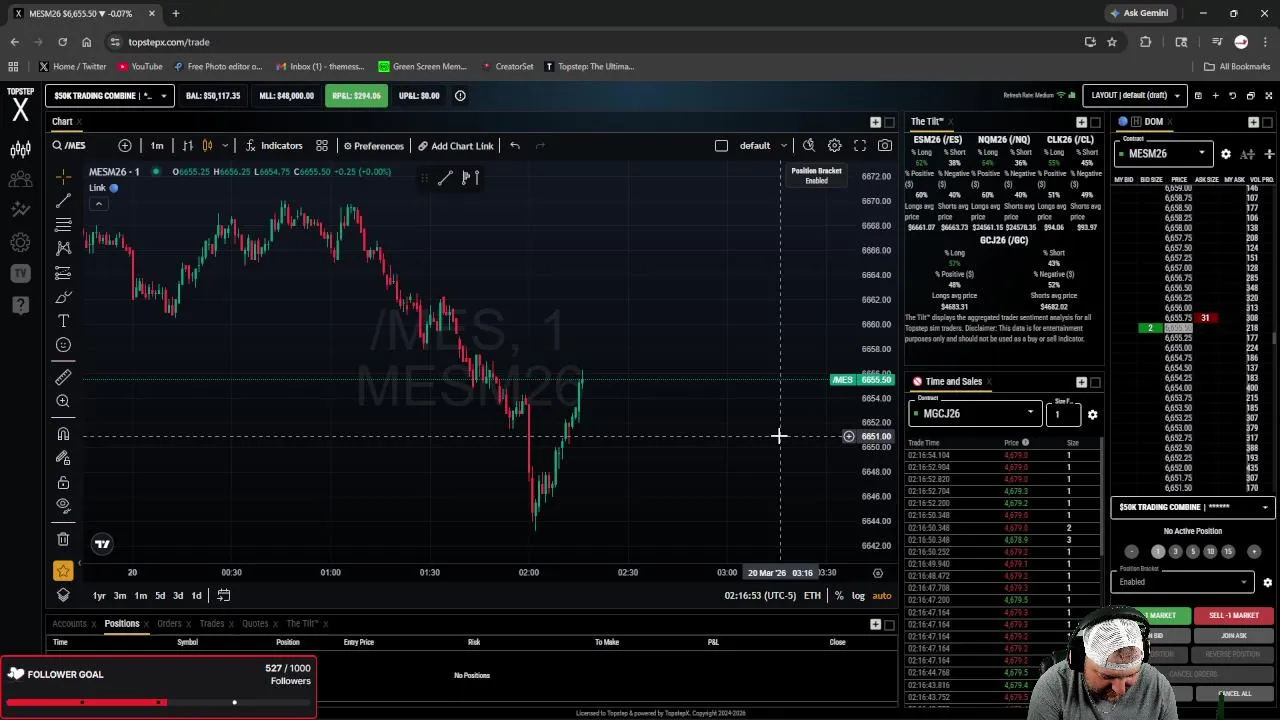Open Time and Sales settings gear

pyautogui.click(x=1092, y=414)
